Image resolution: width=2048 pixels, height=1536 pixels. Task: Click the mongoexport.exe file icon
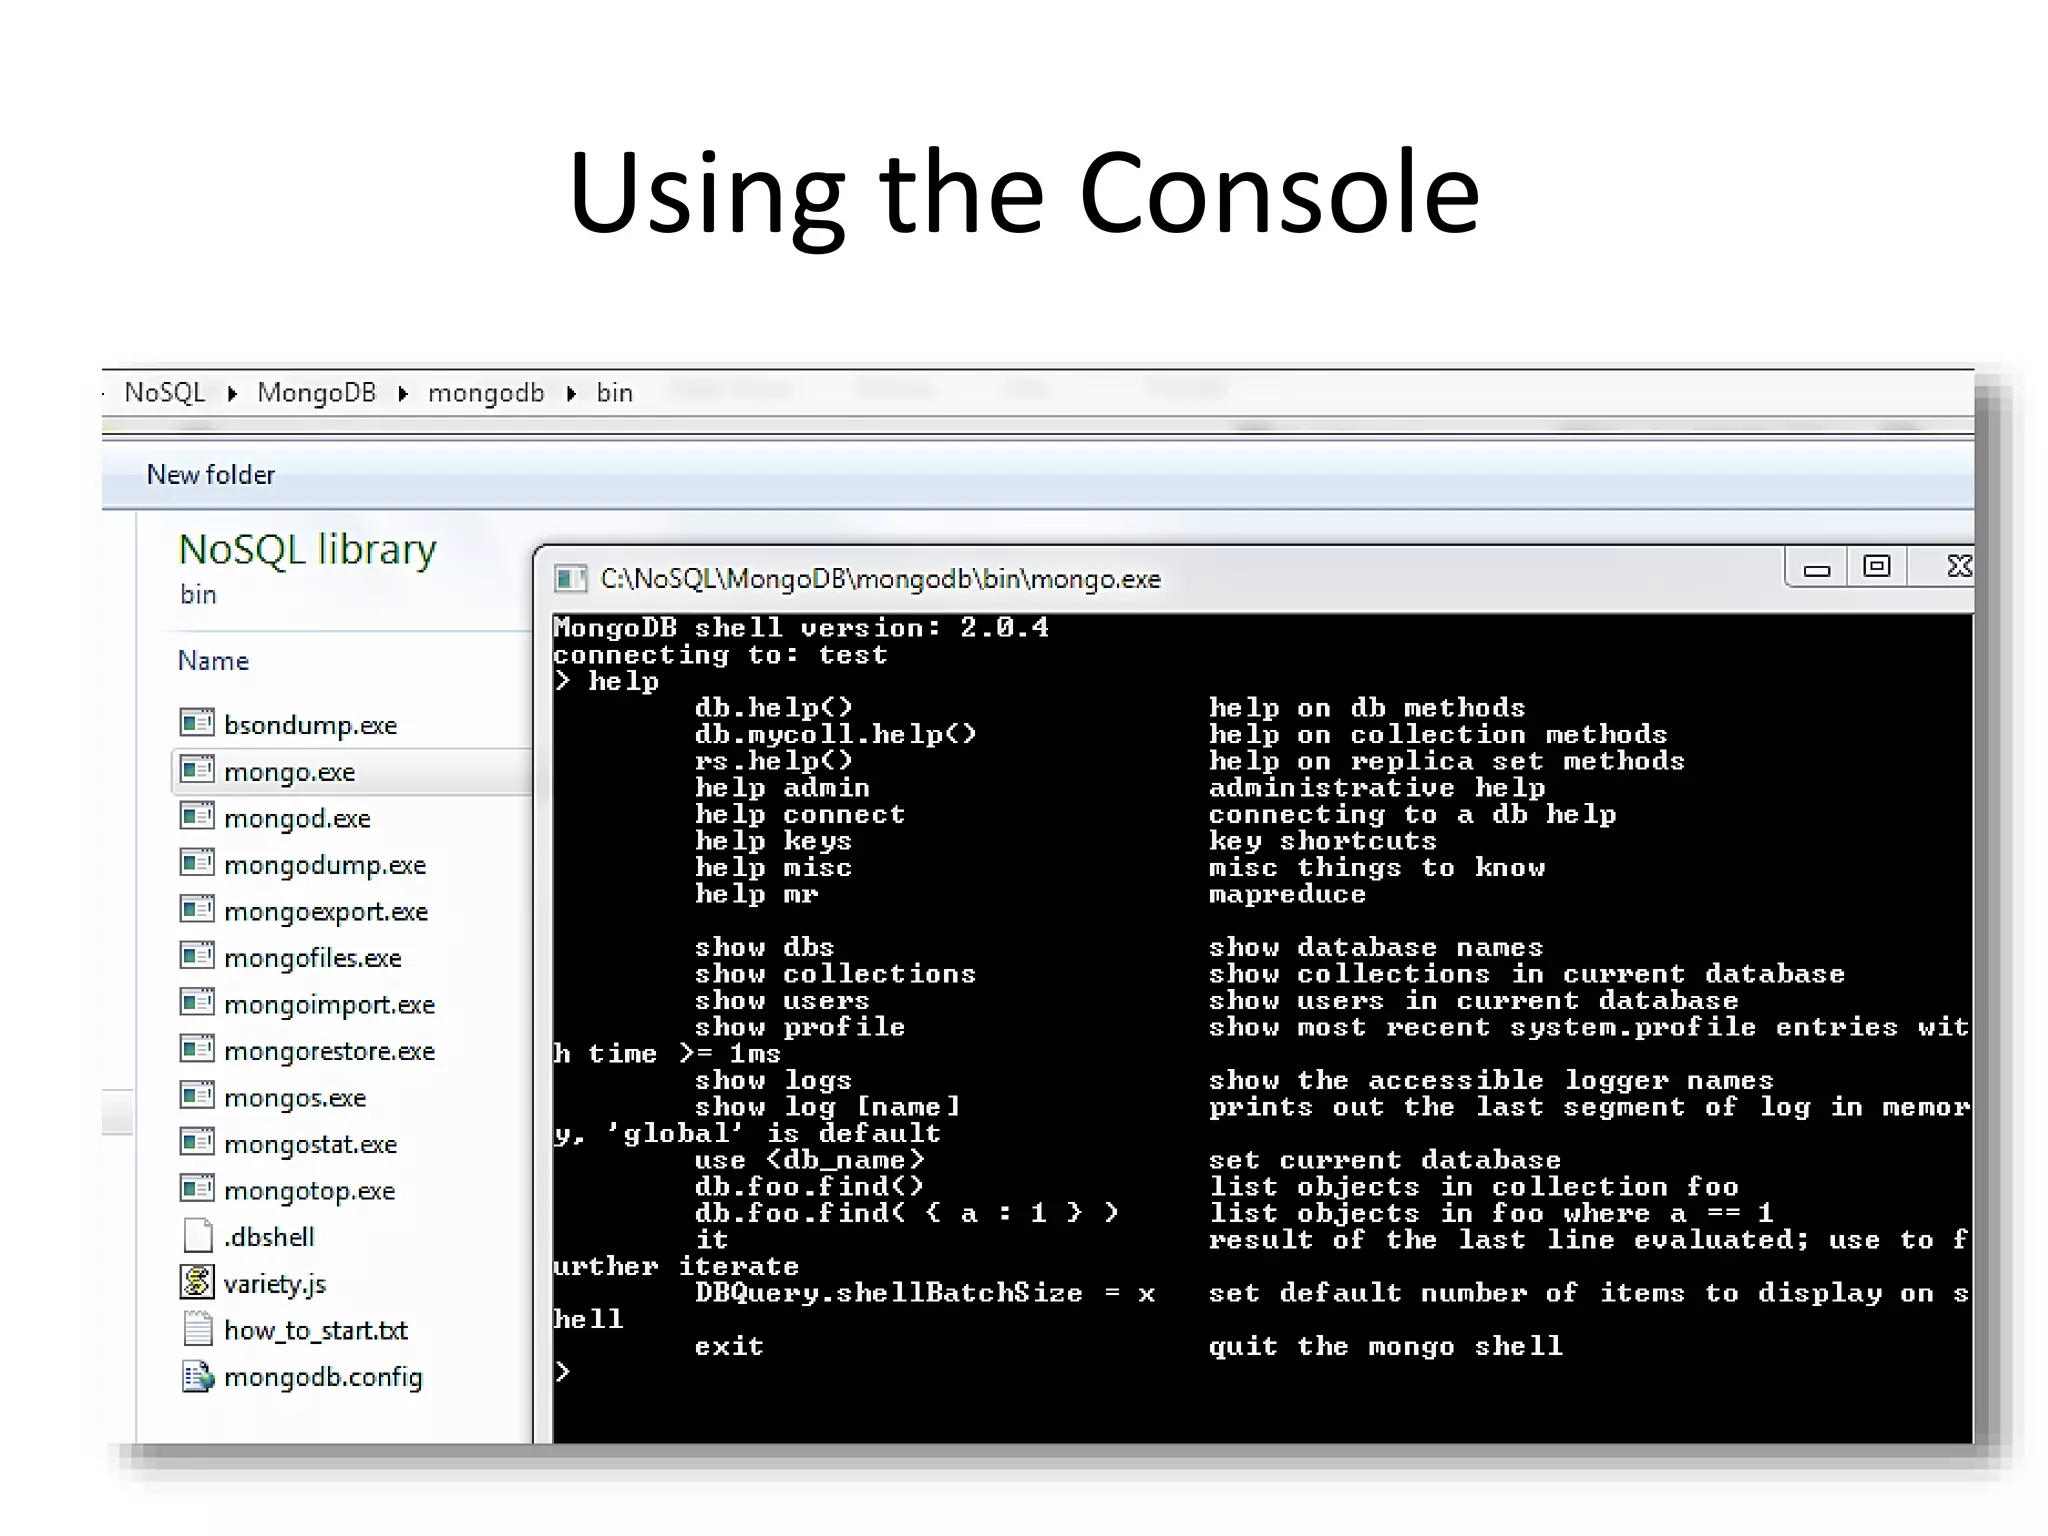[197, 909]
